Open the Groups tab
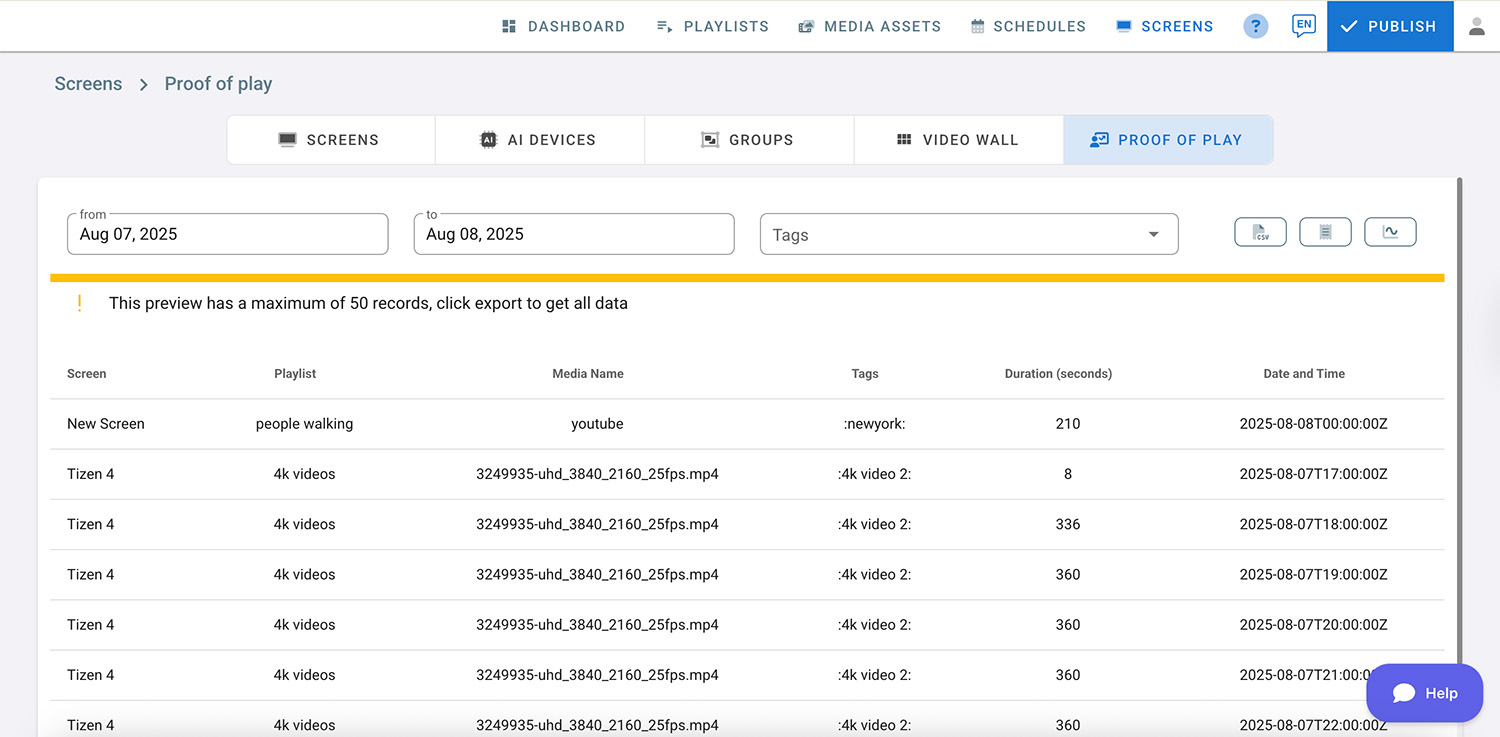 click(x=748, y=140)
